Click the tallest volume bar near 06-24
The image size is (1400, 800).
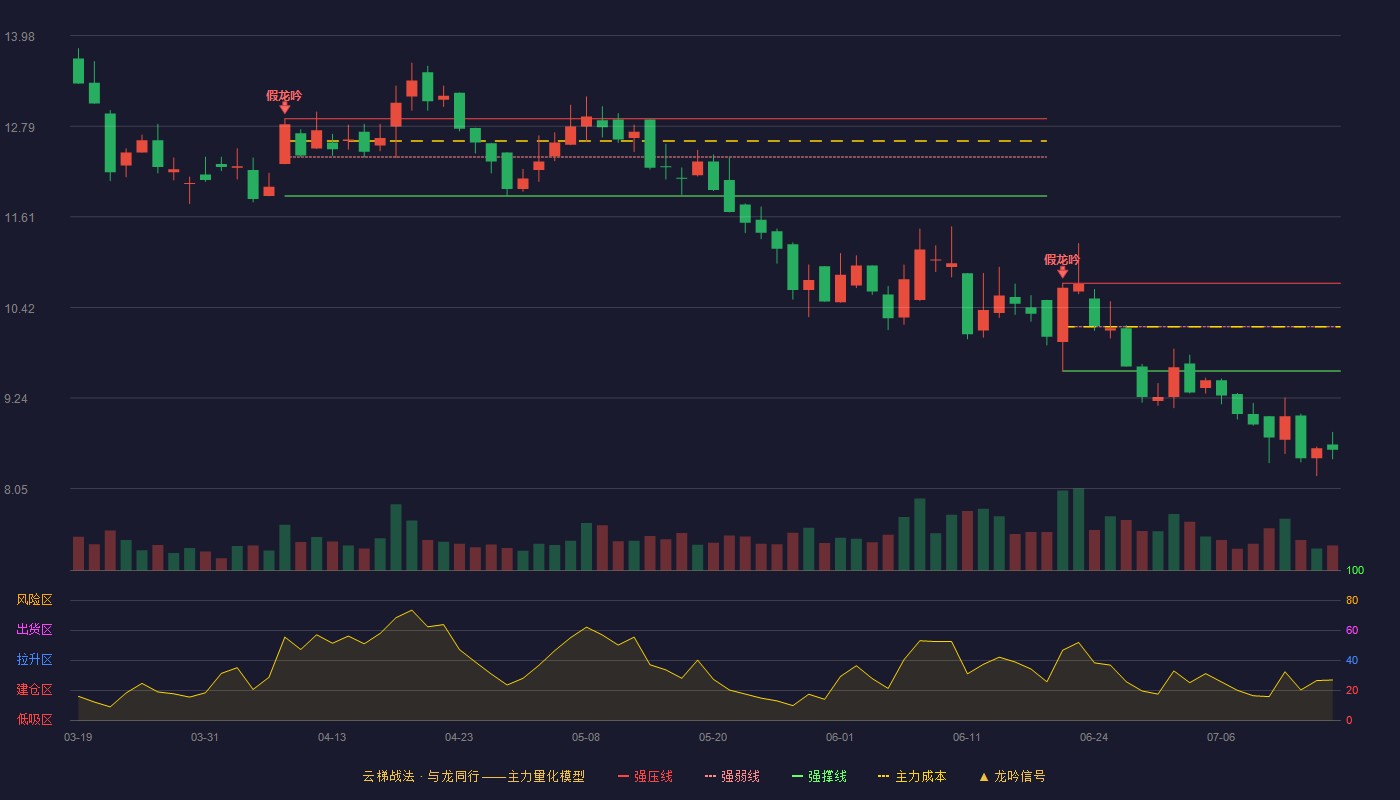click(1078, 529)
